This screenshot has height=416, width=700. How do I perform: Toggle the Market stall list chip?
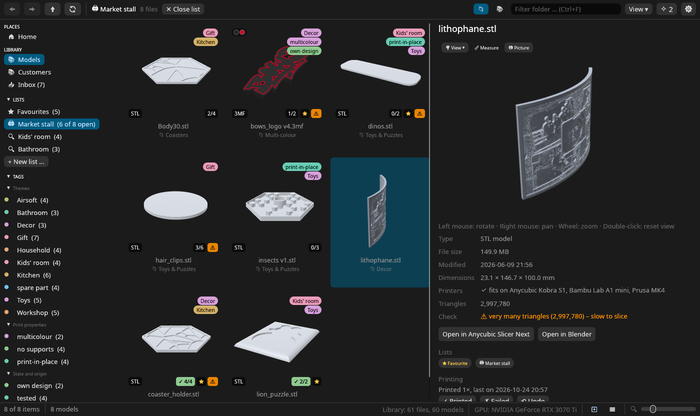(x=495, y=363)
